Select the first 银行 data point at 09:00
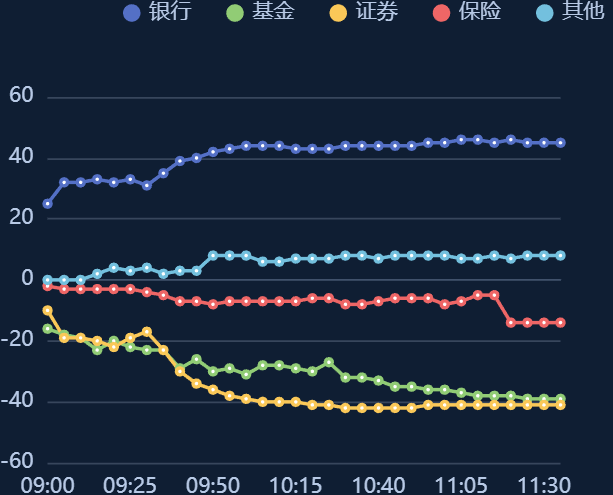Viewport: 613px width, 495px height. (47, 204)
